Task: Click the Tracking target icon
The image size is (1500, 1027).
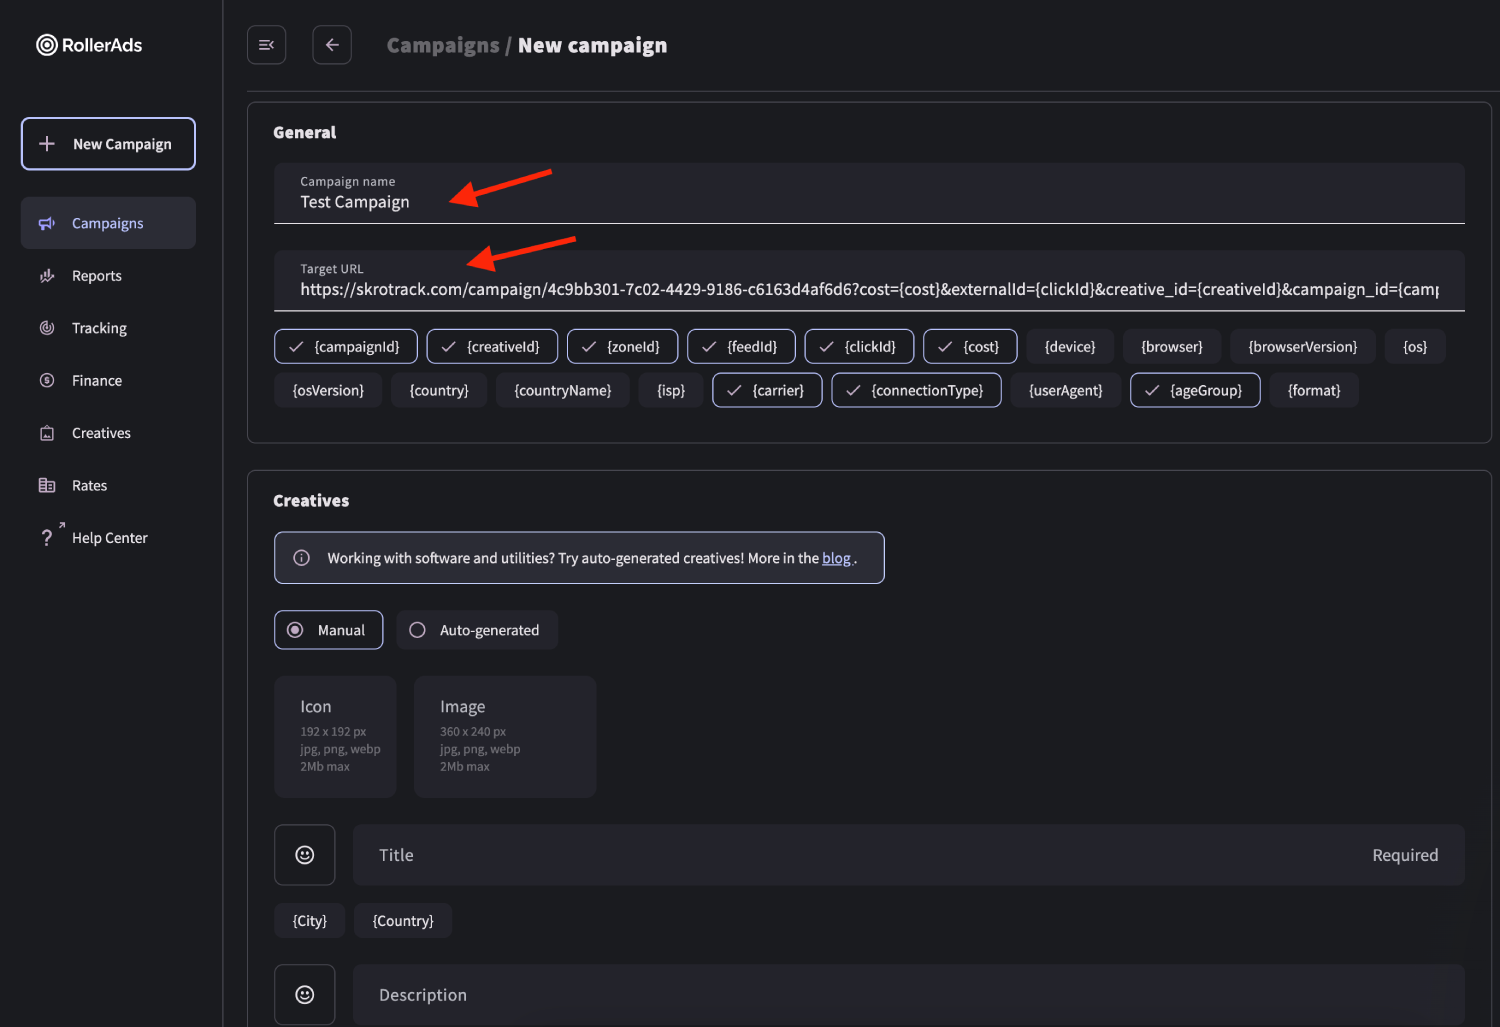Action: tap(47, 328)
